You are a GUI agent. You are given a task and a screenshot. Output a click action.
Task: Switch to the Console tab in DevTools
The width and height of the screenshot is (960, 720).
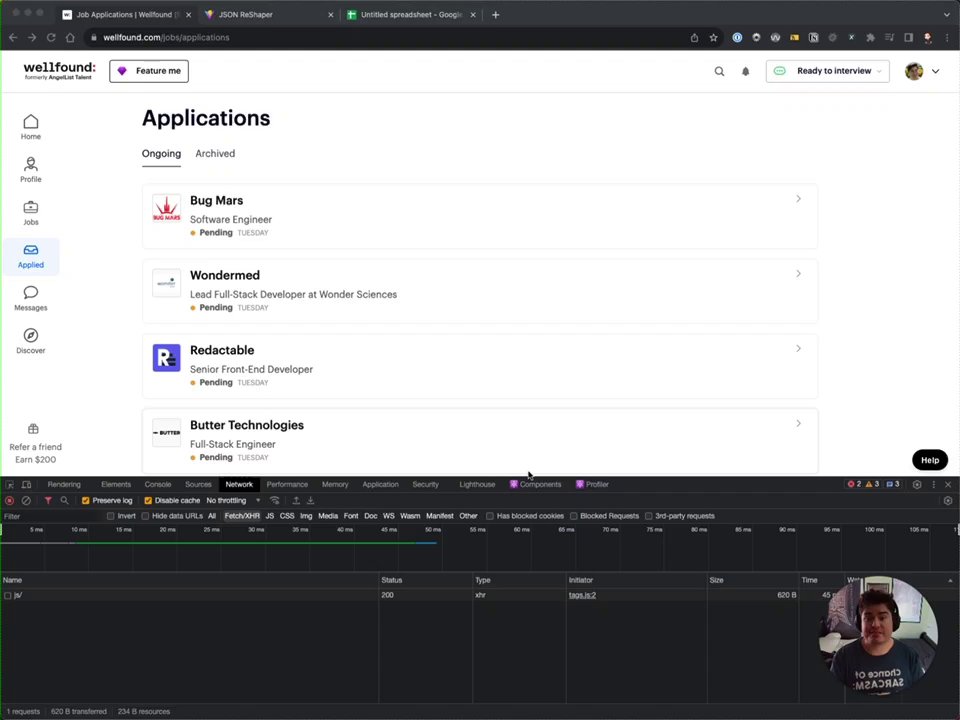[x=158, y=484]
